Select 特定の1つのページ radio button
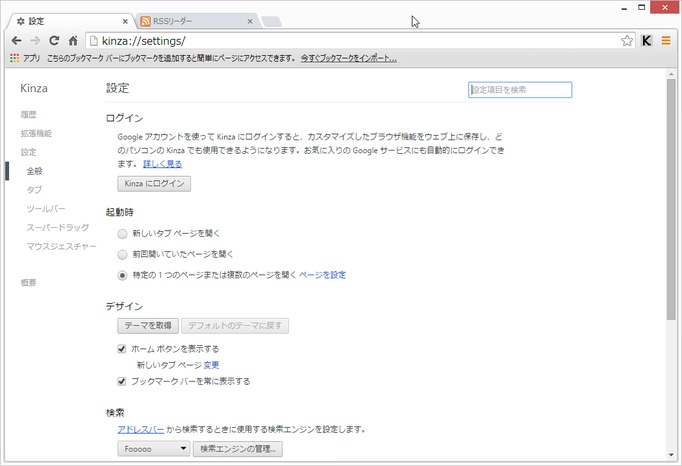The width and height of the screenshot is (682, 466). pyautogui.click(x=122, y=275)
